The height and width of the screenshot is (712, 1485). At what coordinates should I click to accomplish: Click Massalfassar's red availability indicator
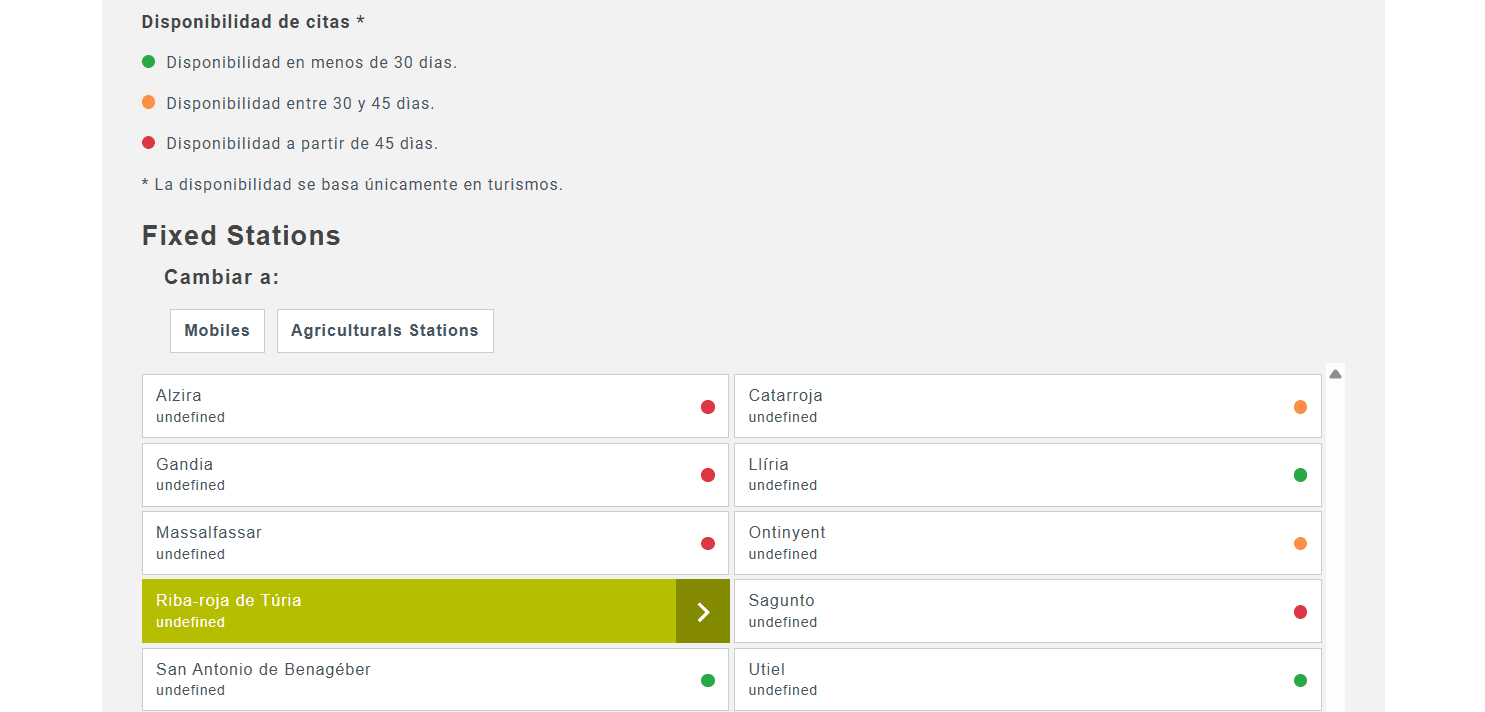tap(708, 544)
